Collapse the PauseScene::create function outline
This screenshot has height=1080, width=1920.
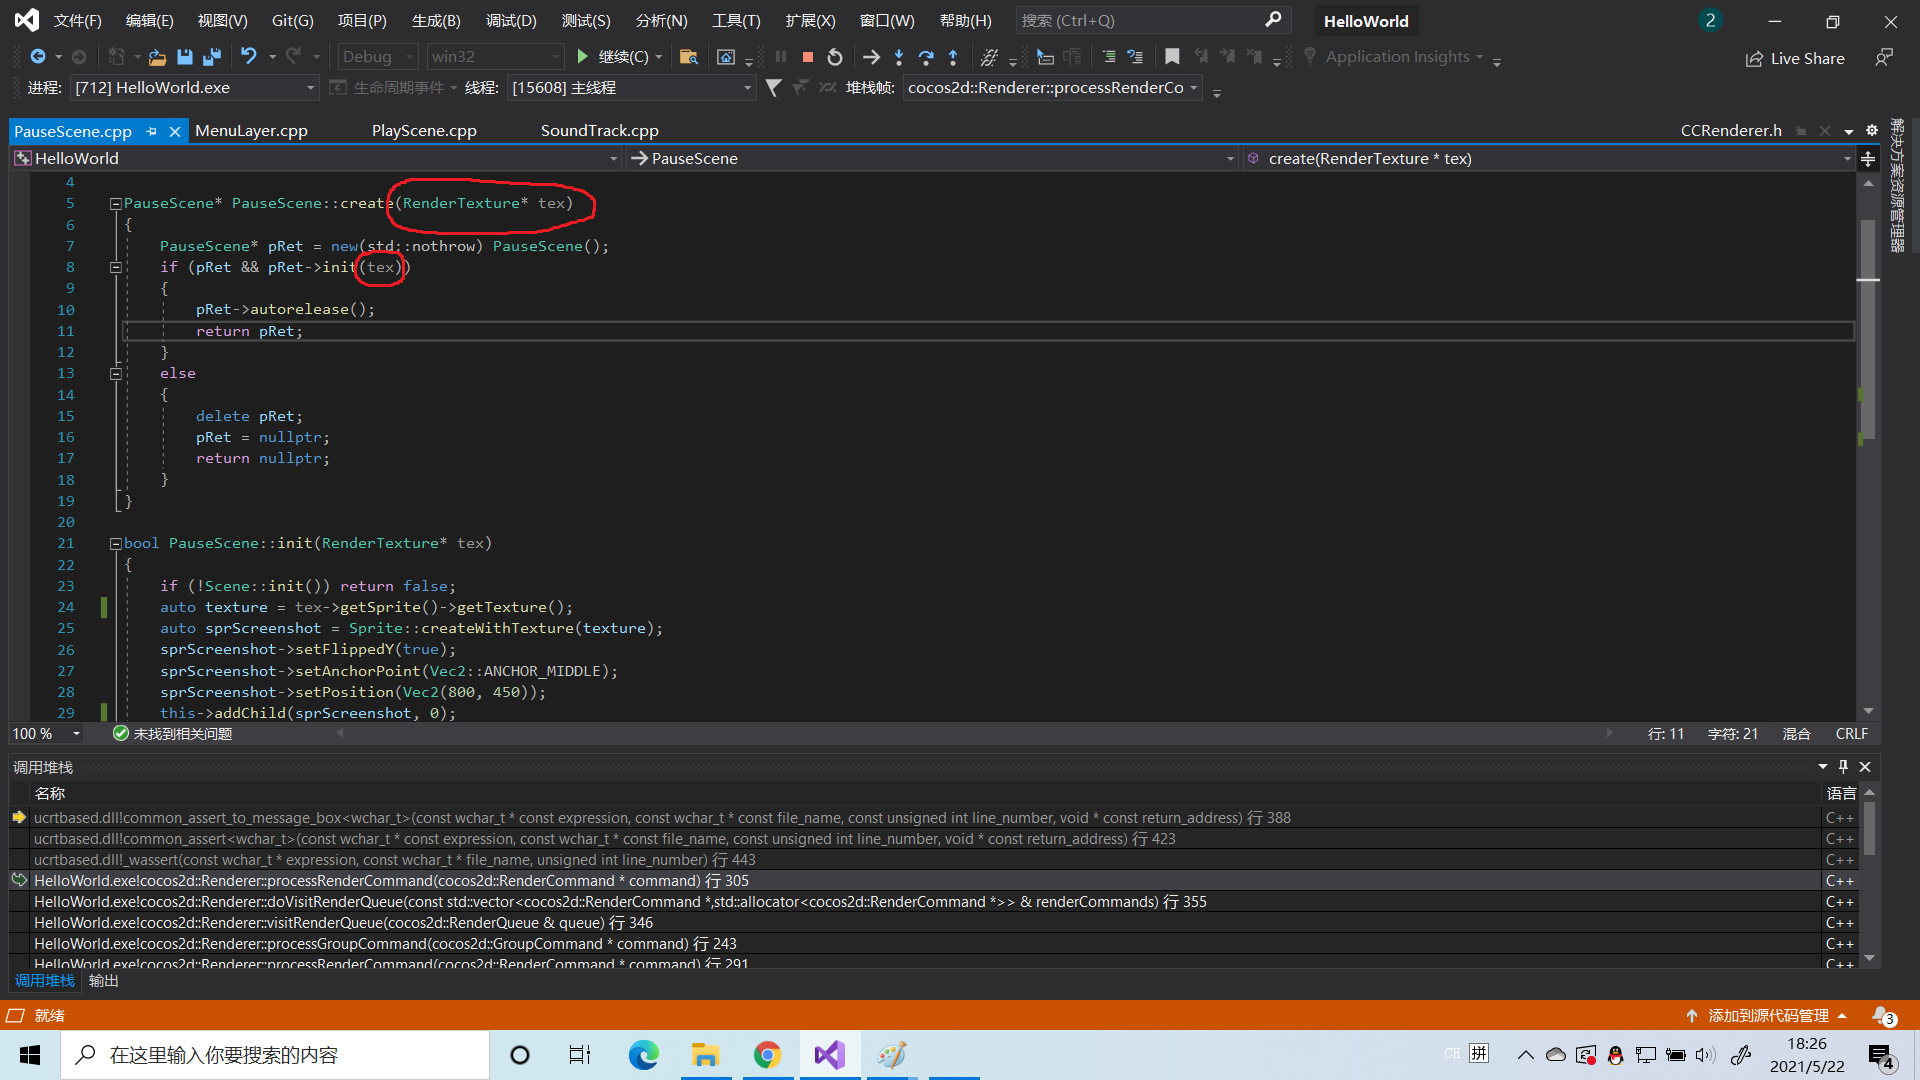tap(116, 203)
